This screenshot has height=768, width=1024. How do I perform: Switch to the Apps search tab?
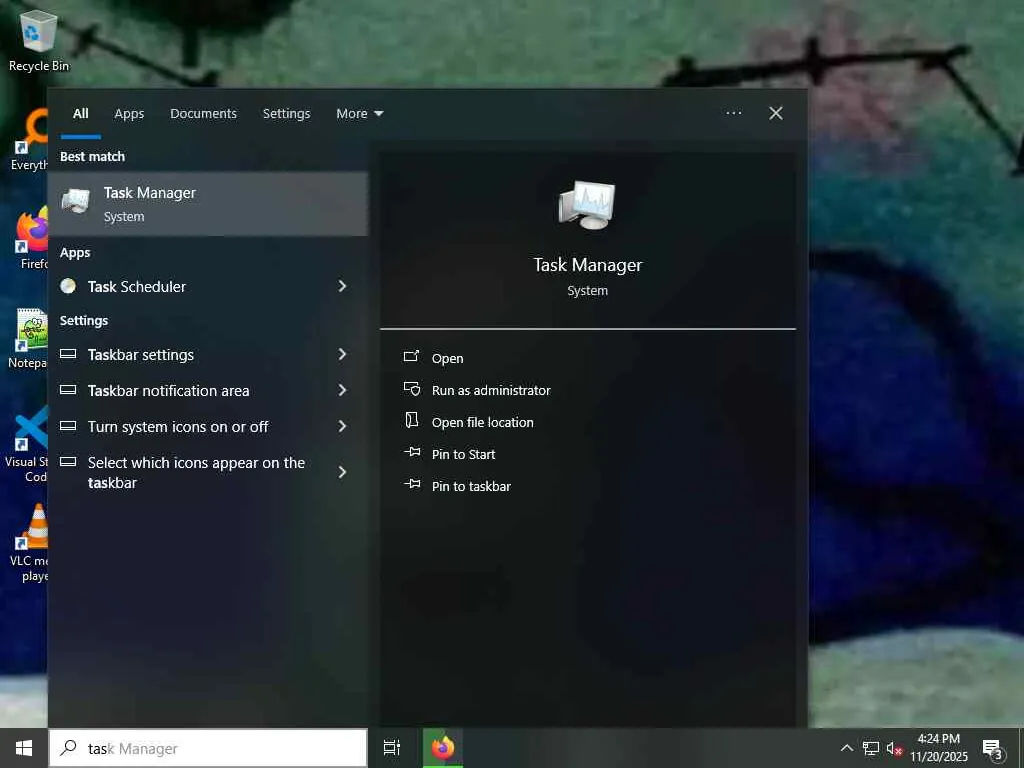click(129, 114)
